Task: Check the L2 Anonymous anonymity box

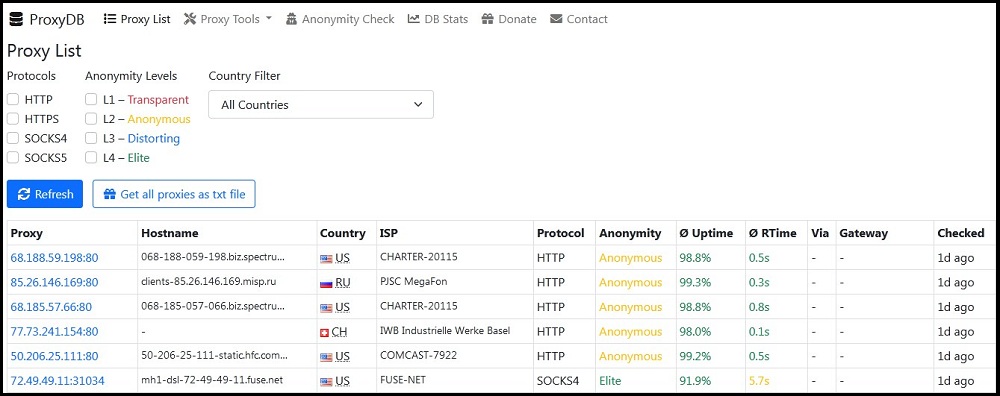Action: 91,119
